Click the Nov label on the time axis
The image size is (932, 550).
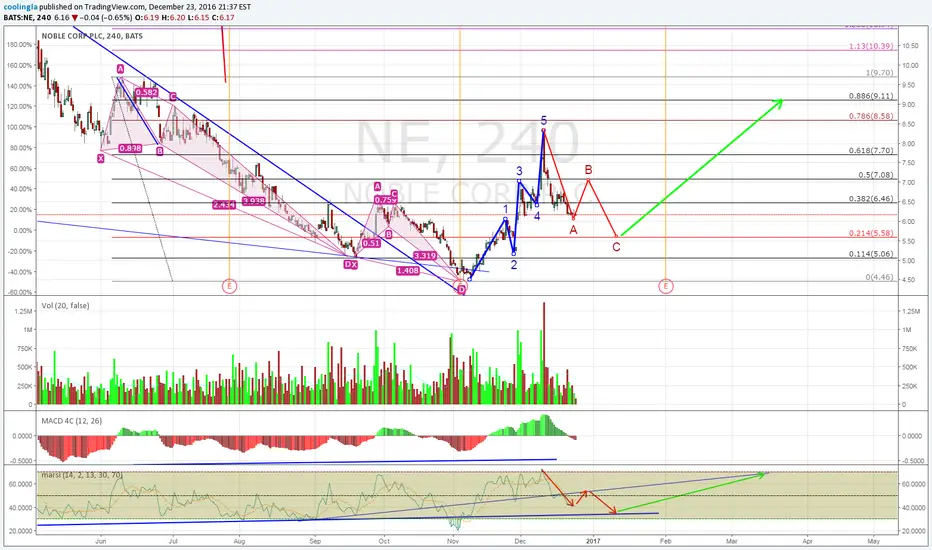(454, 541)
